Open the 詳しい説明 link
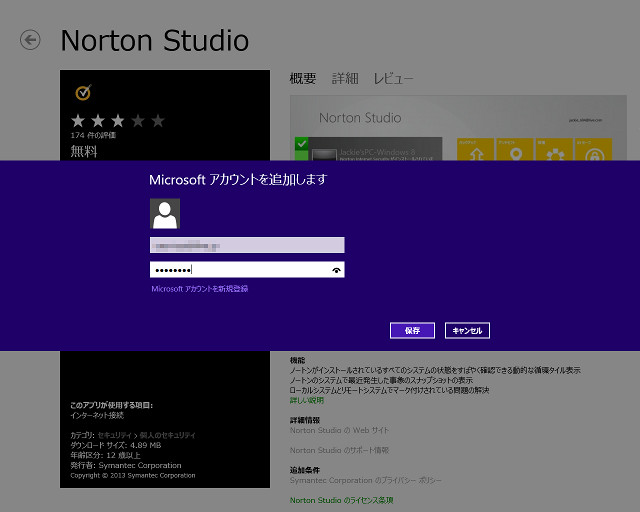The width and height of the screenshot is (640, 512). click(307, 400)
